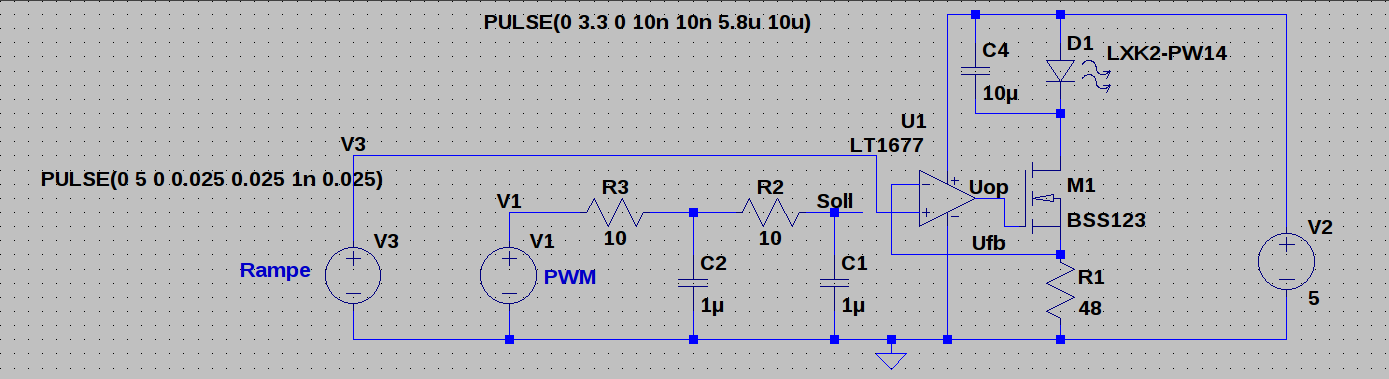
Task: Select the capacitor C2 symbol
Action: (692, 282)
